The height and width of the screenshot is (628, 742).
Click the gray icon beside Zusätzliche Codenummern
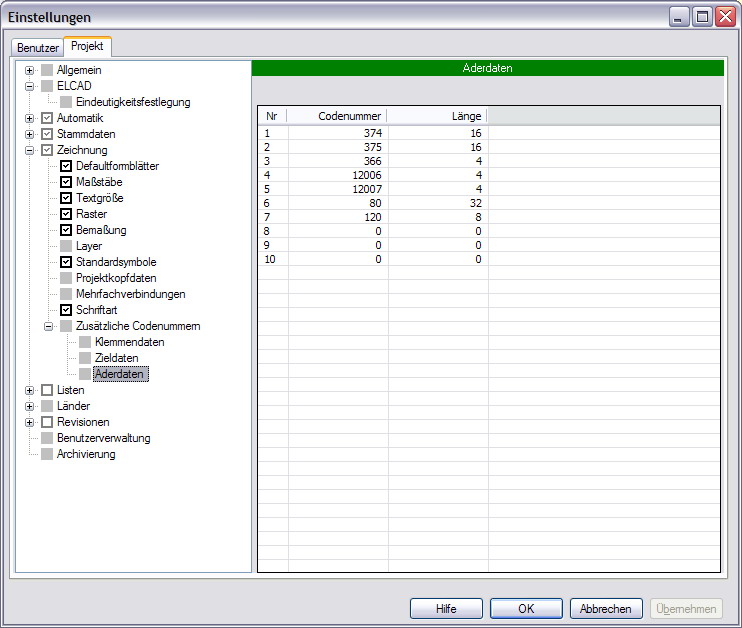pos(66,327)
